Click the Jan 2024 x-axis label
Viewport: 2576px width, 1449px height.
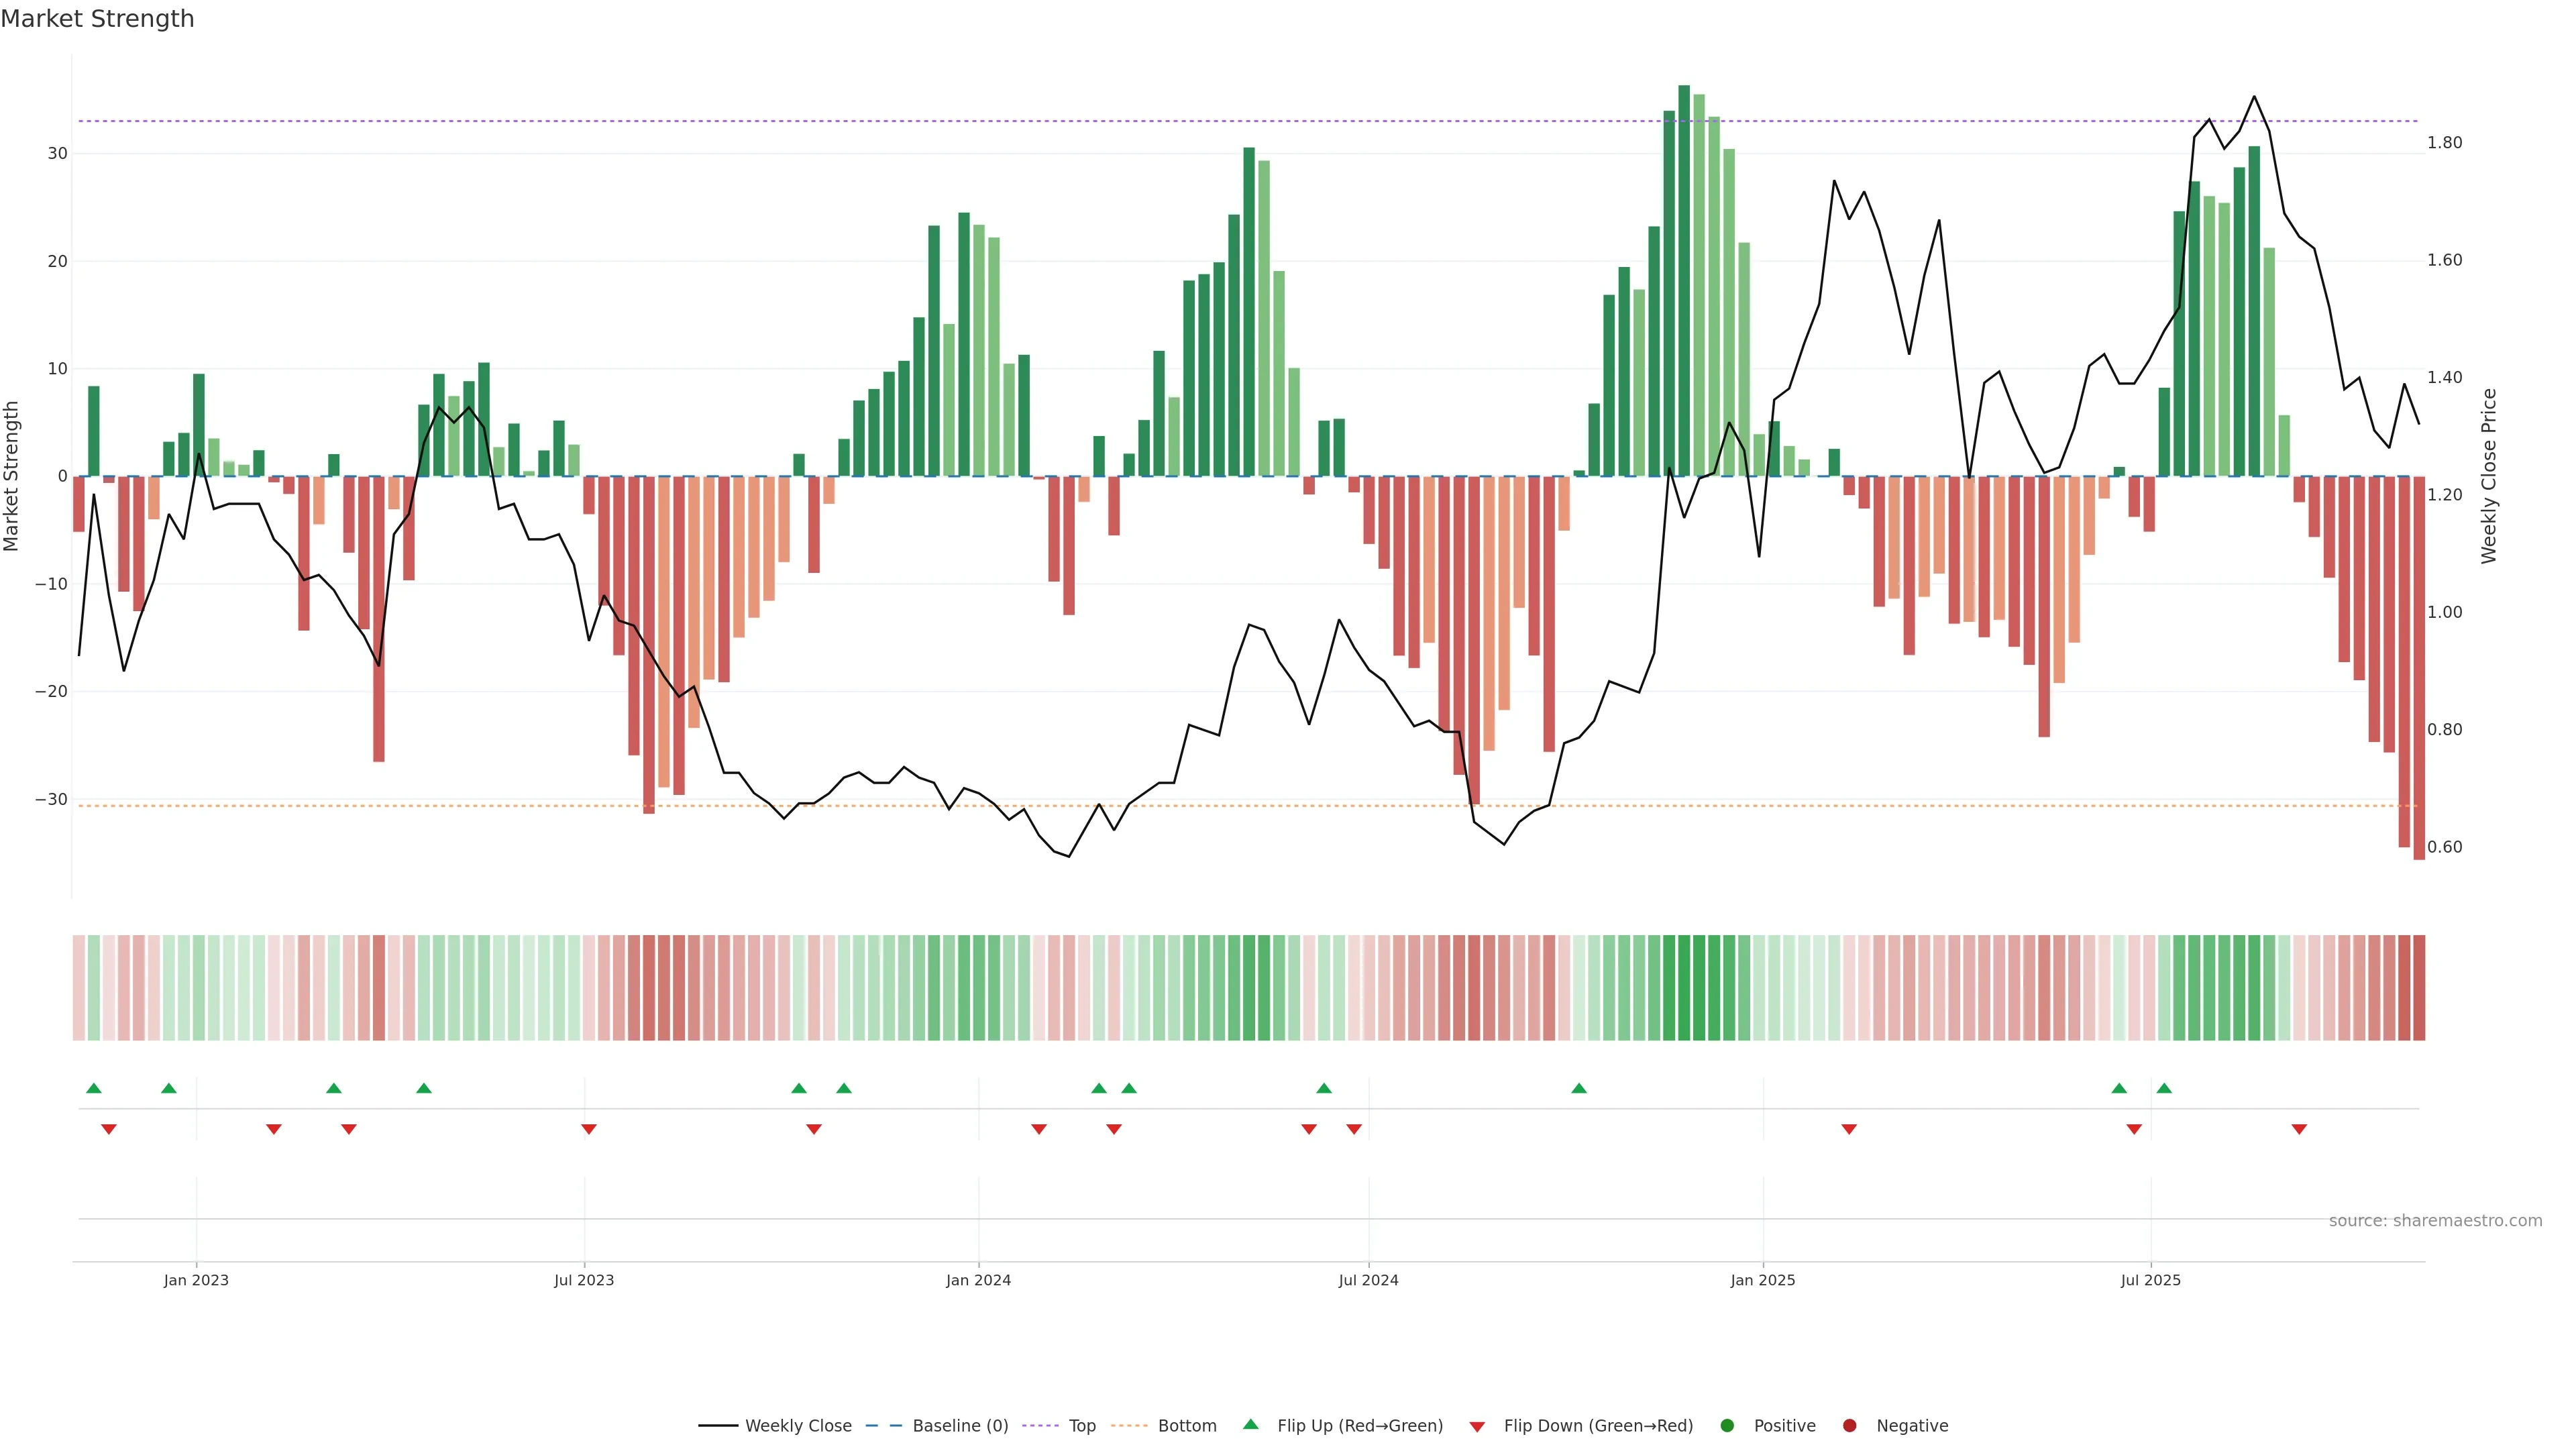(x=978, y=1280)
